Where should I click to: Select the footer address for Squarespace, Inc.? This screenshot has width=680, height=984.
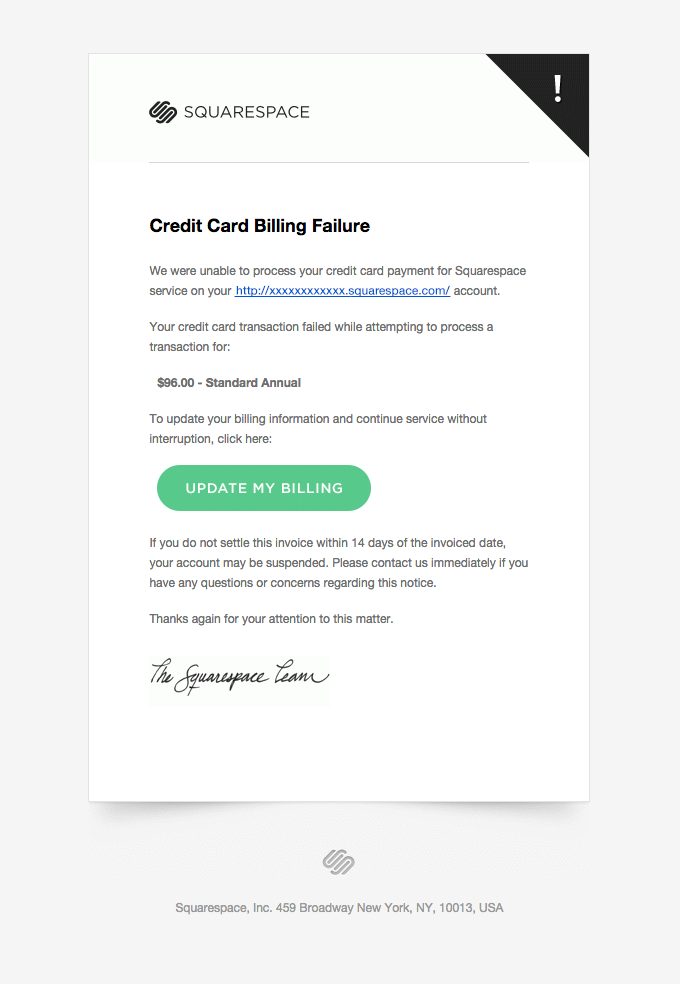pyautogui.click(x=339, y=907)
